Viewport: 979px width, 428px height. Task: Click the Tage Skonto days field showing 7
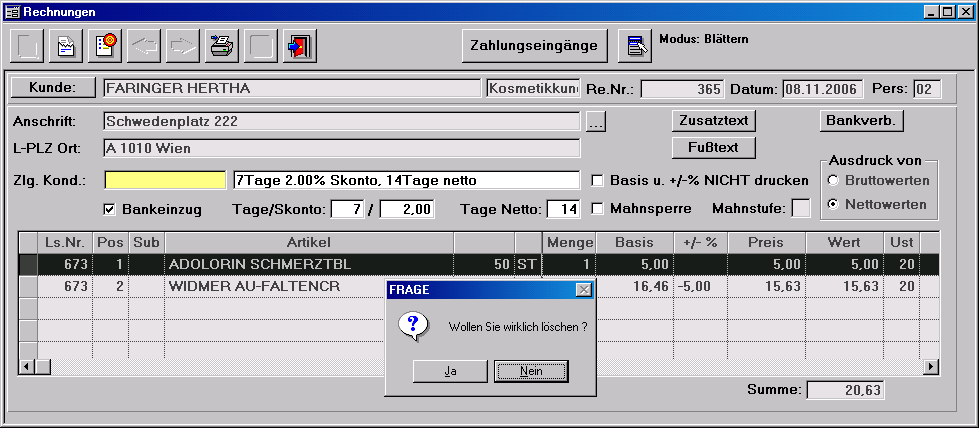[348, 209]
